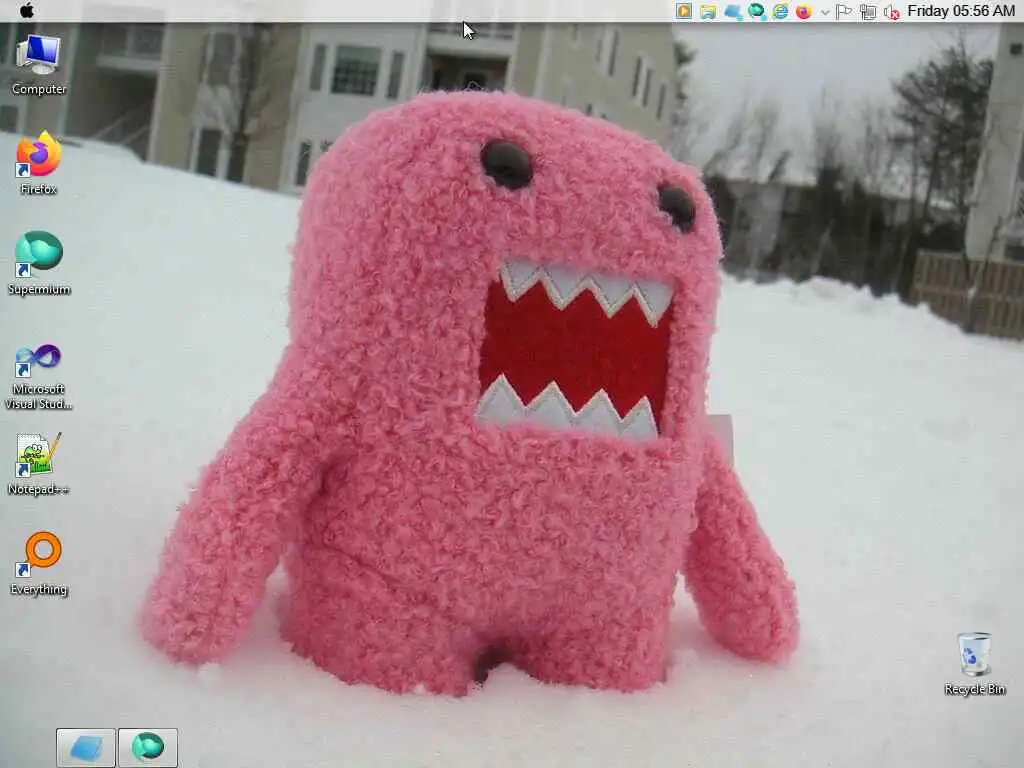This screenshot has width=1024, height=768.
Task: Click the blue cloud-shaped icon in top bar
Action: [x=733, y=11]
